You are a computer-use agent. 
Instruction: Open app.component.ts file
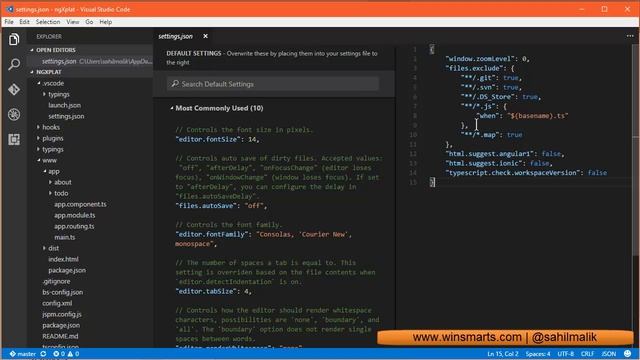click(80, 204)
